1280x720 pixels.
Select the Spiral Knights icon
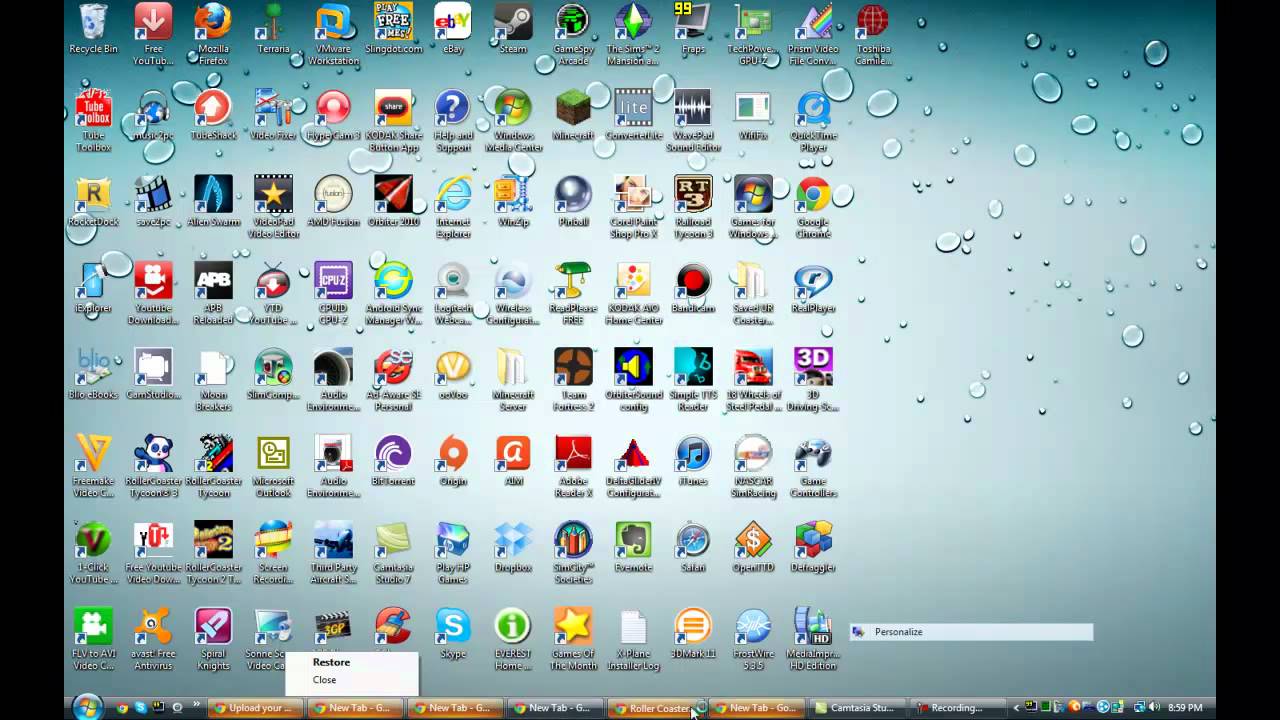213,639
